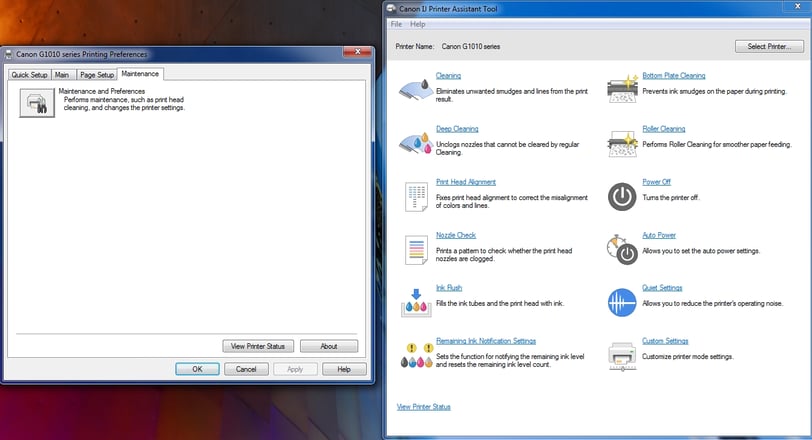This screenshot has height=440, width=812.
Task: Click 'Maintenance and Preferences' heading text
Action: click(102, 91)
